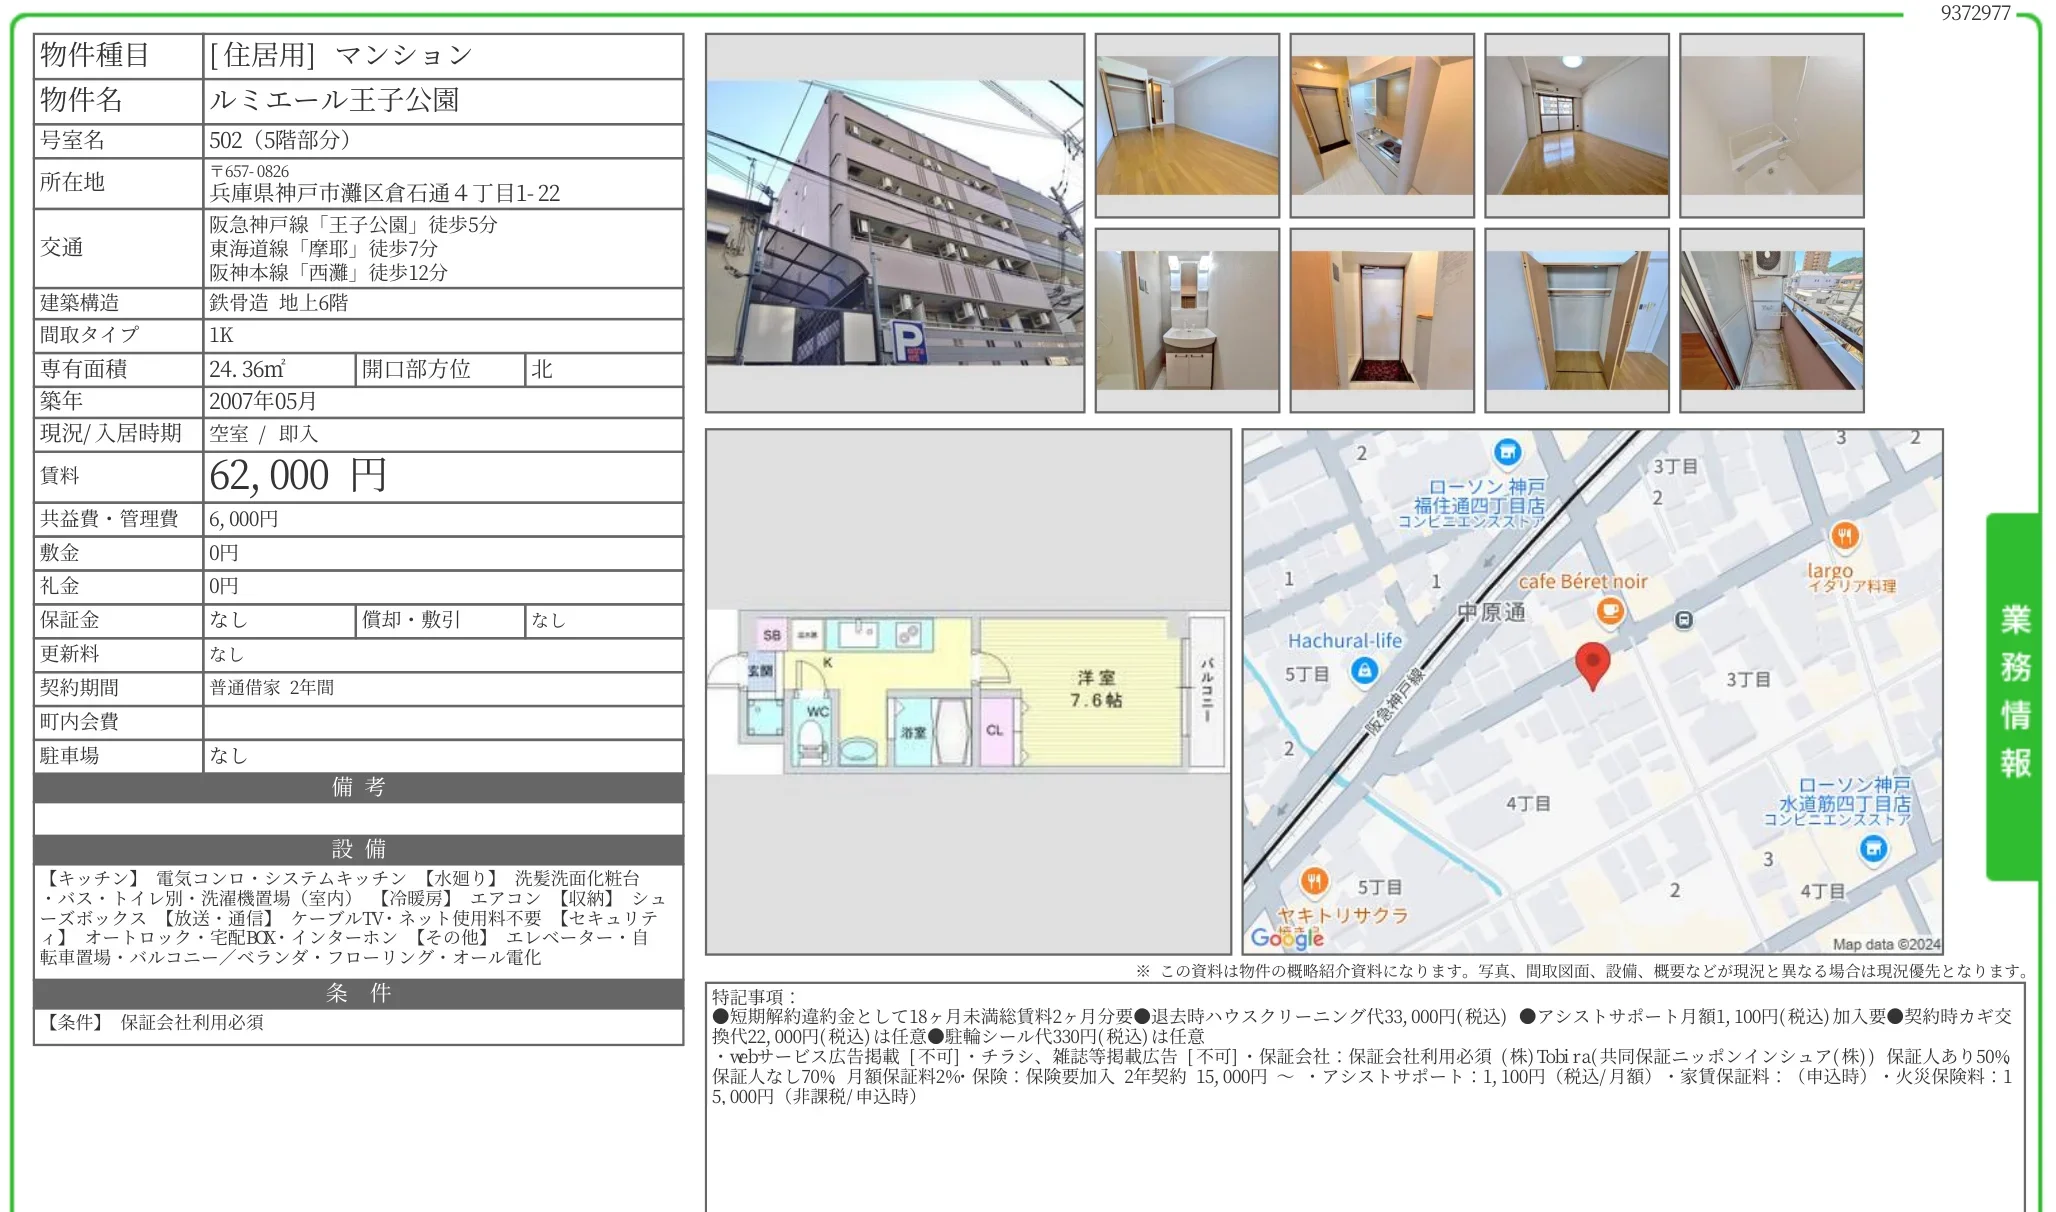The width and height of the screenshot is (2056, 1212).
Task: Open the entrance door photo thumbnail
Action: (1381, 320)
